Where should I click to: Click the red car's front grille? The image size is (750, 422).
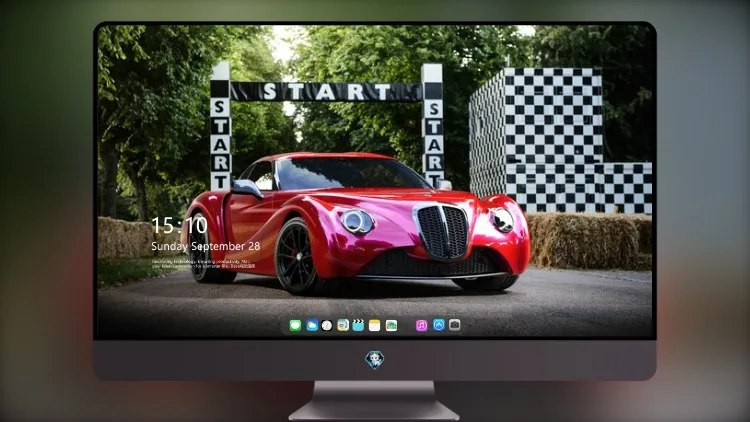point(442,231)
